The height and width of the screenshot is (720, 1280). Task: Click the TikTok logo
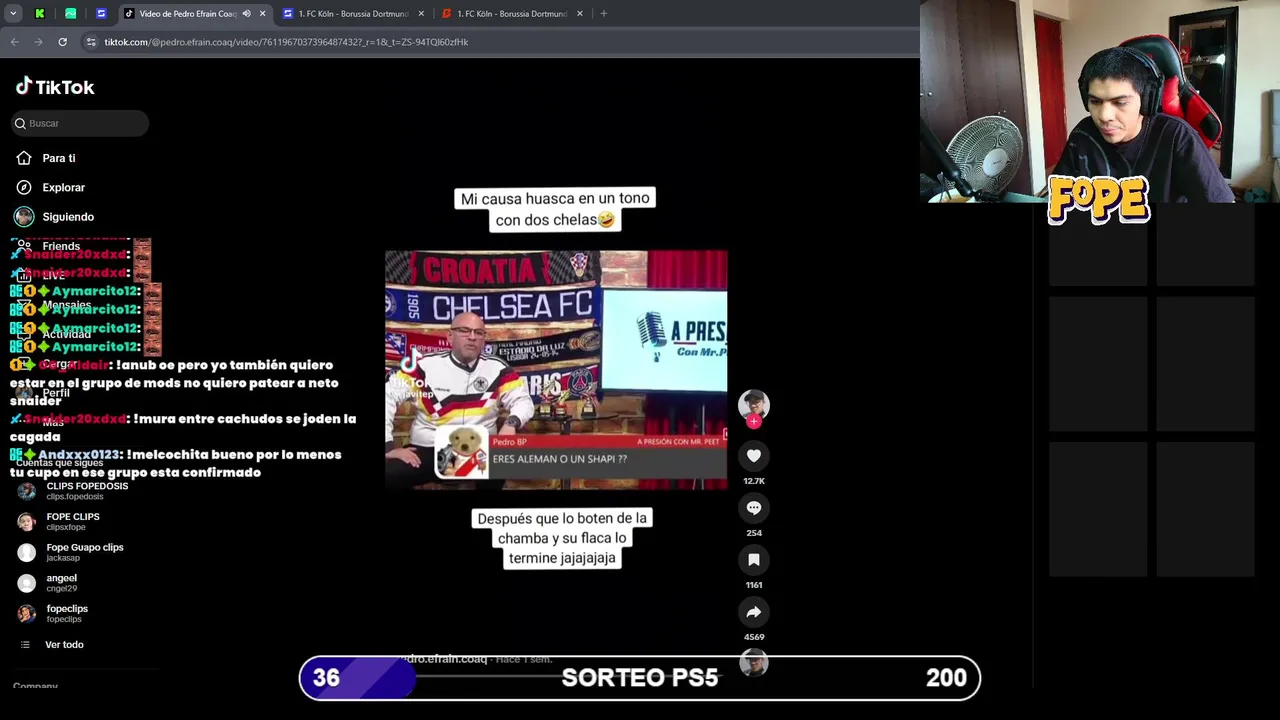(55, 87)
